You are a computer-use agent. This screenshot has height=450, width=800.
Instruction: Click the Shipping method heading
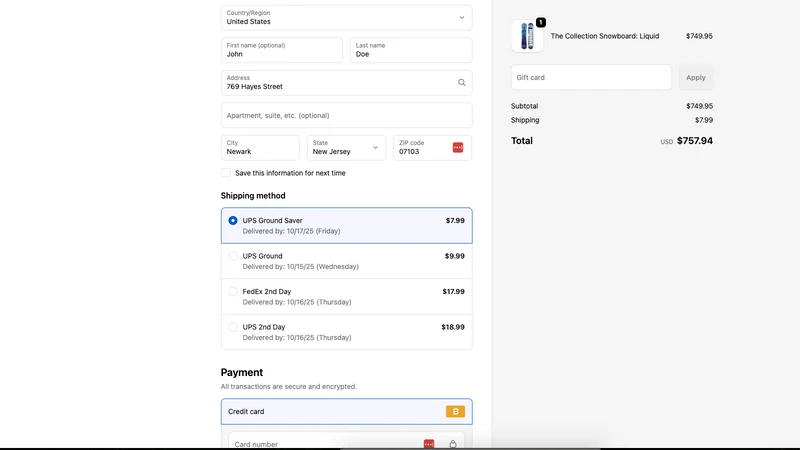[x=253, y=196]
